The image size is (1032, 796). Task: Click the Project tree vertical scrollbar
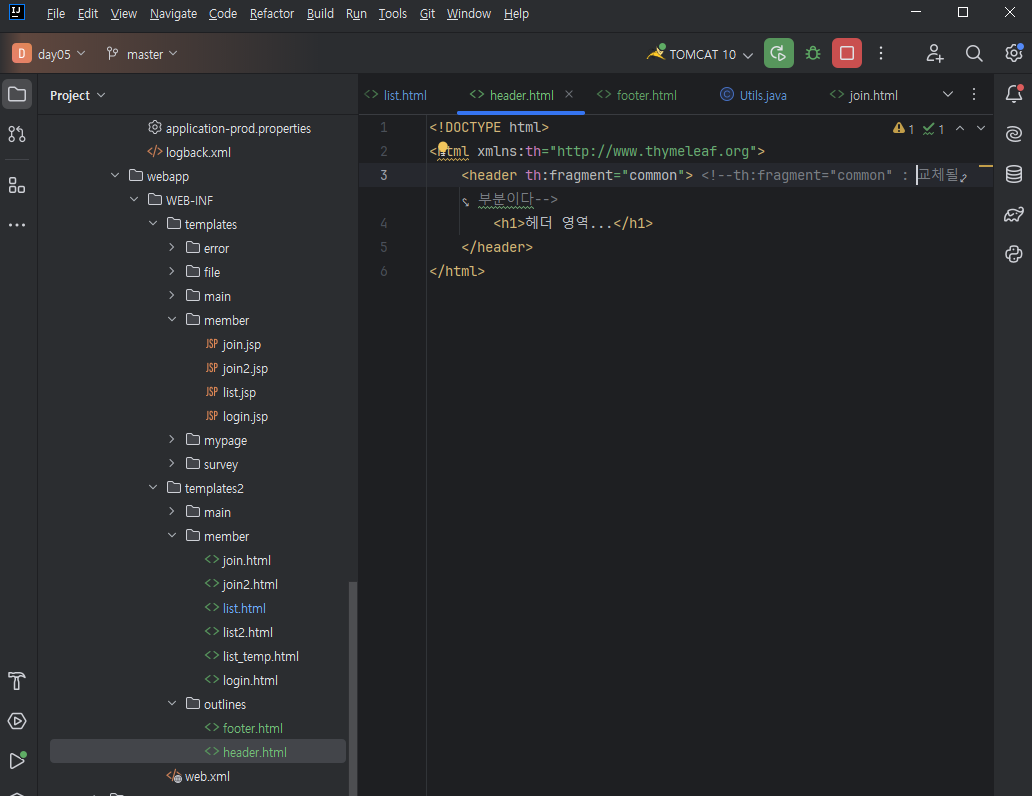pyautogui.click(x=353, y=688)
